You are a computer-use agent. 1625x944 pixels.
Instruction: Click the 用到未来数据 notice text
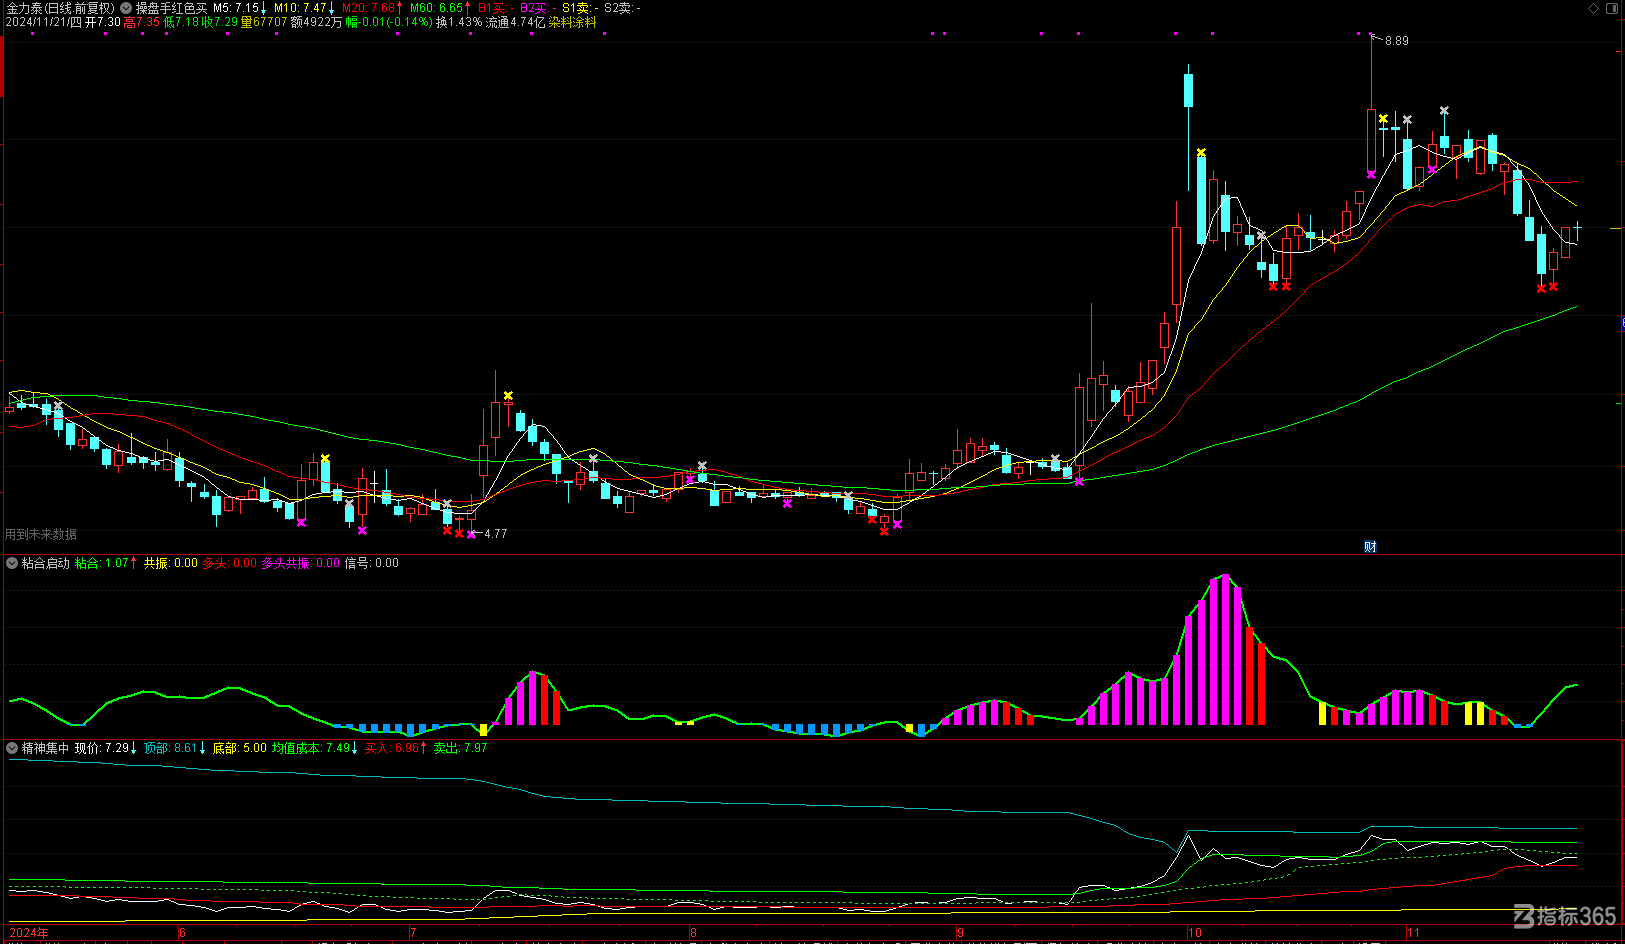click(x=41, y=534)
